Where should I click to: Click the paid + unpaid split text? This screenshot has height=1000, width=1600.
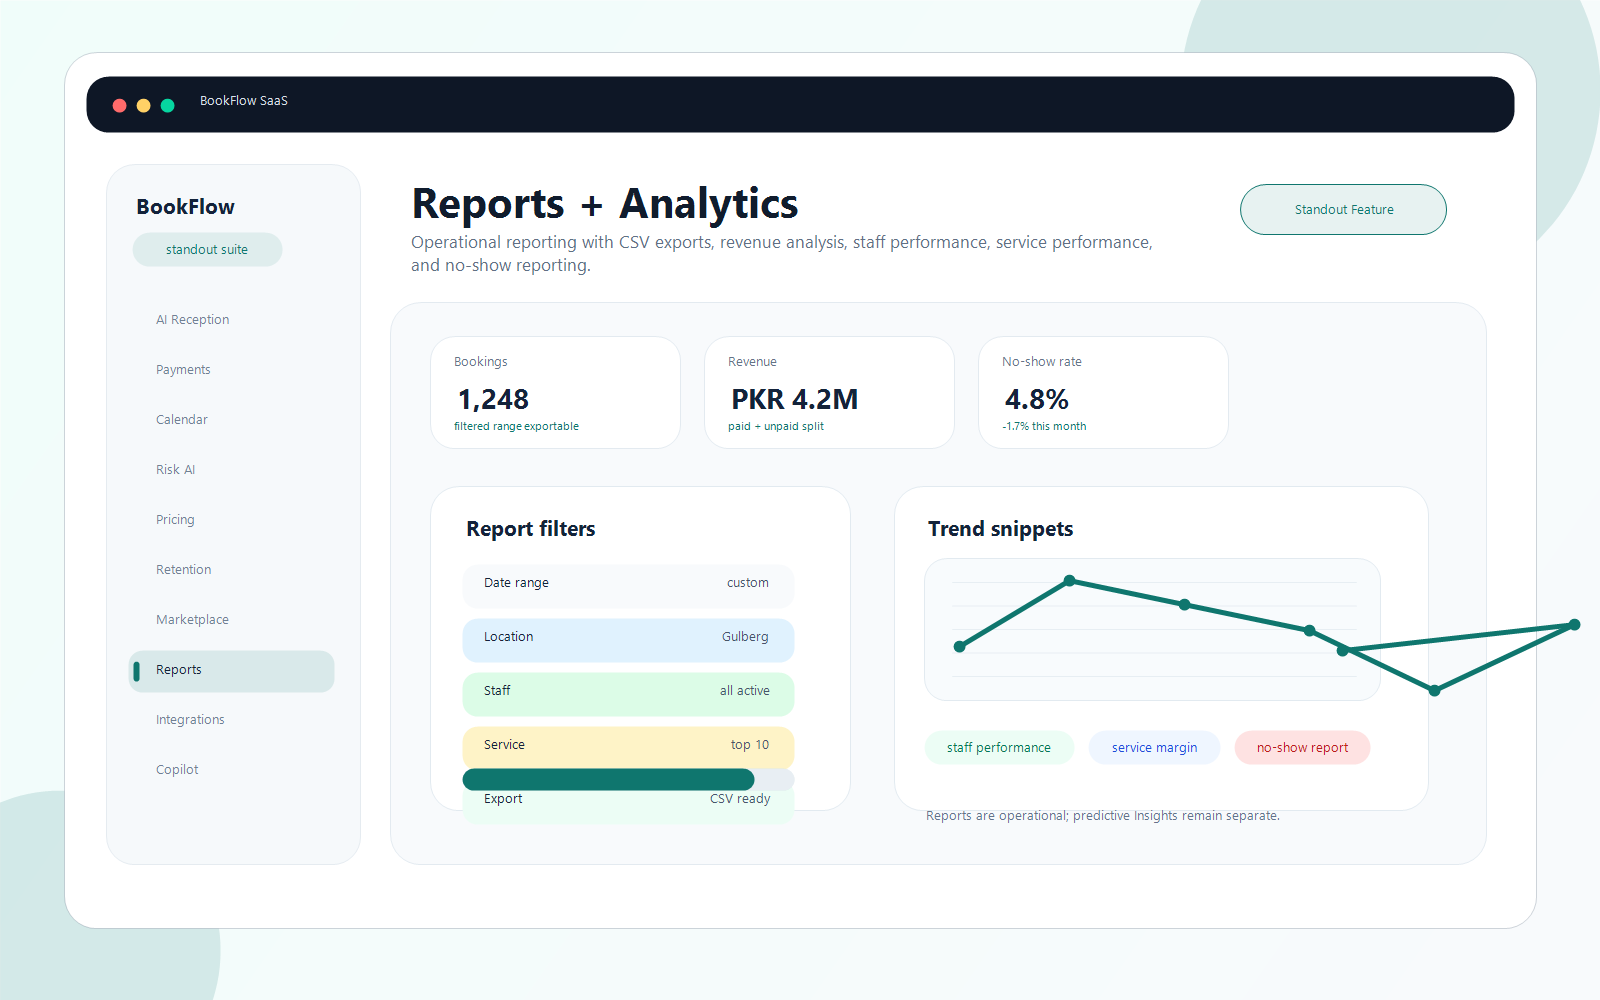776,426
